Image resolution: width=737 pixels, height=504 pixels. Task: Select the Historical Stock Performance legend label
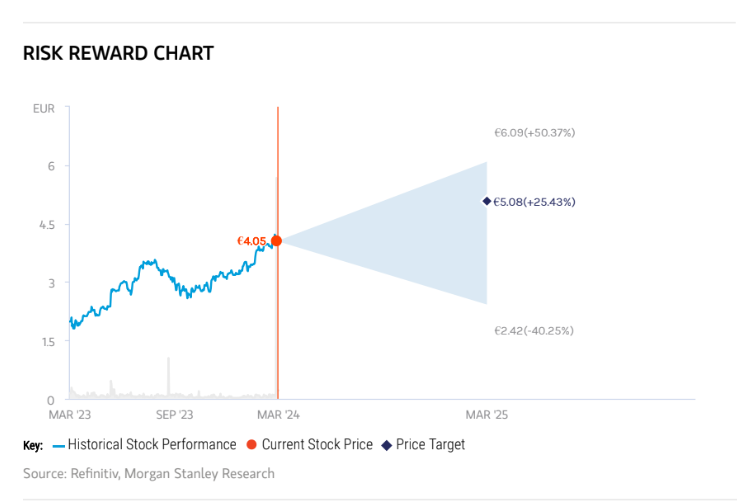point(151,445)
